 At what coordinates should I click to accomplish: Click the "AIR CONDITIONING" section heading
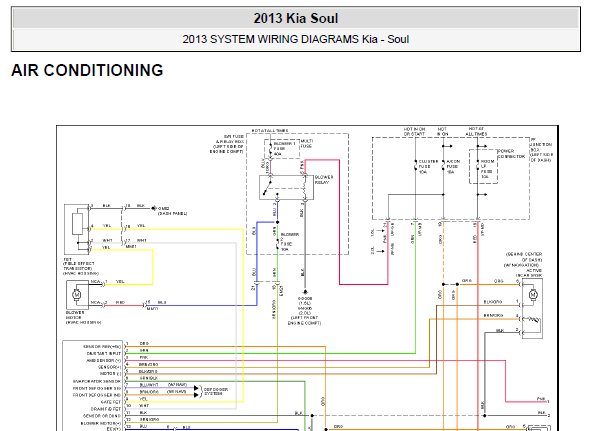(x=87, y=70)
